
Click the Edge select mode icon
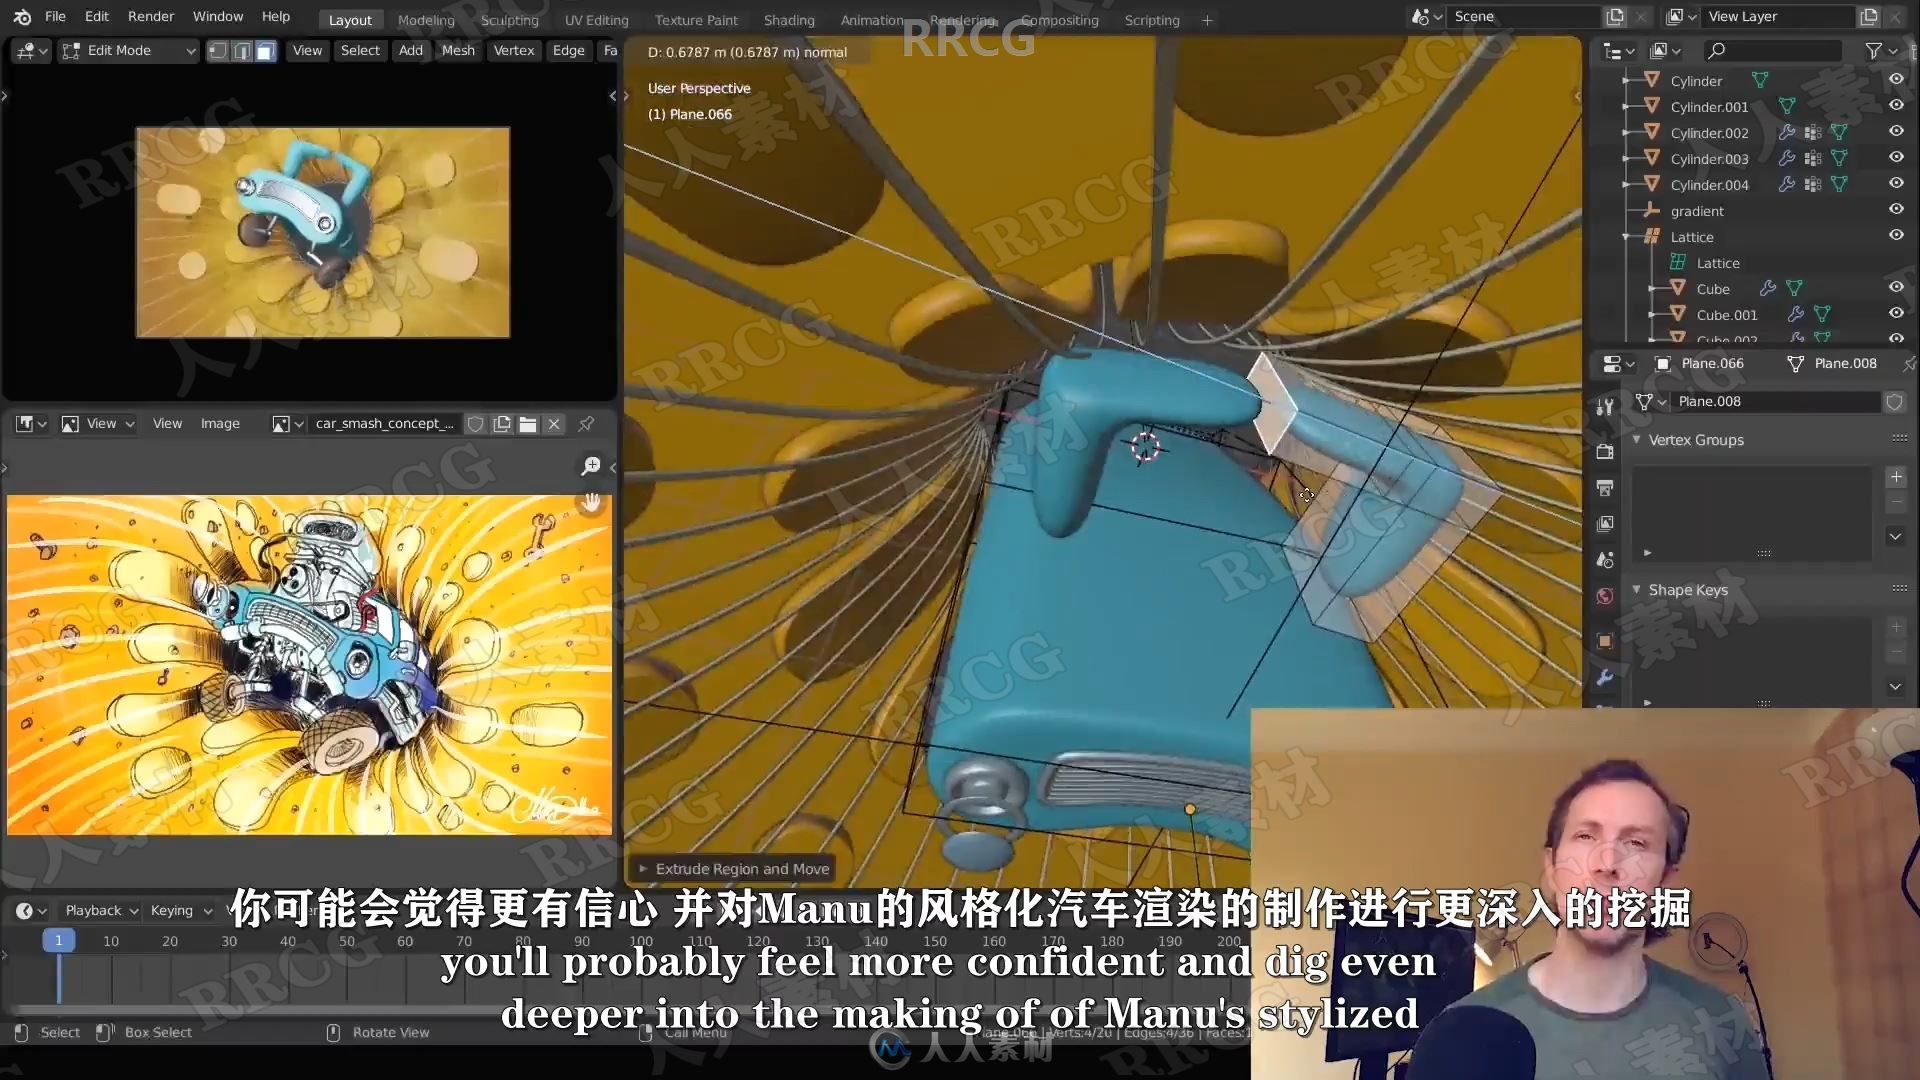[x=243, y=49]
